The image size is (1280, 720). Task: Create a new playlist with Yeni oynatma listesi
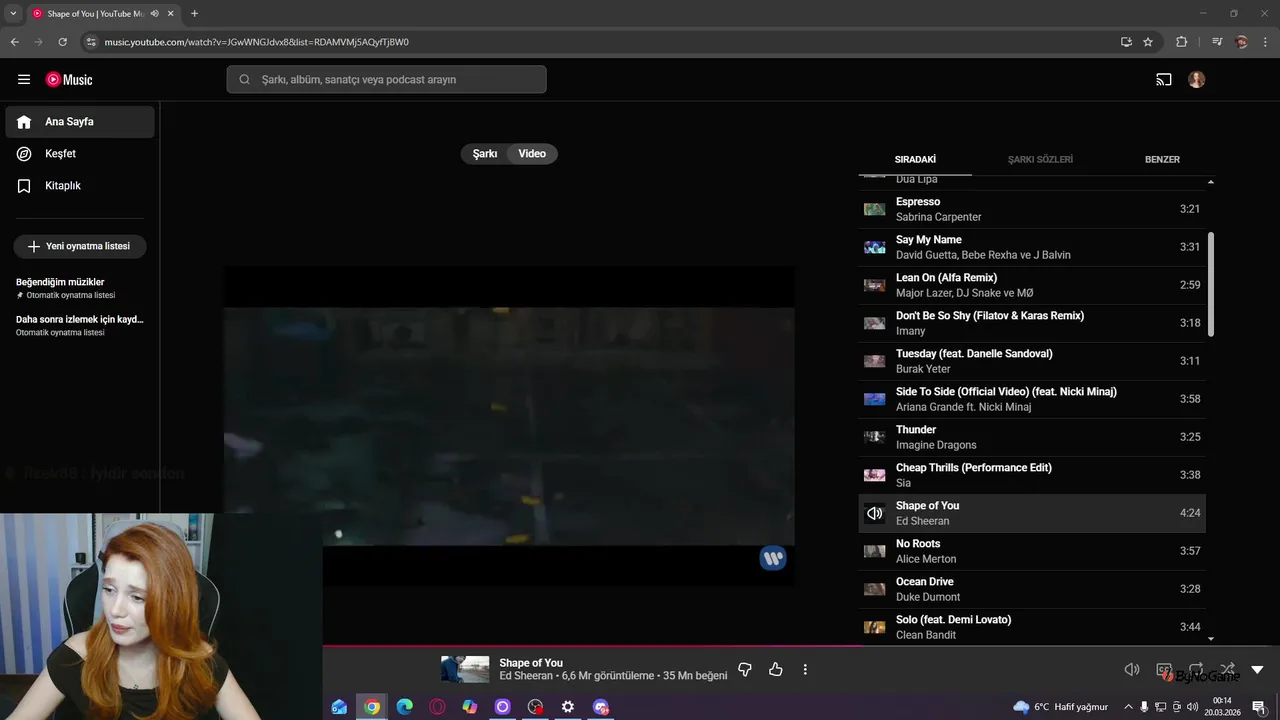80,246
